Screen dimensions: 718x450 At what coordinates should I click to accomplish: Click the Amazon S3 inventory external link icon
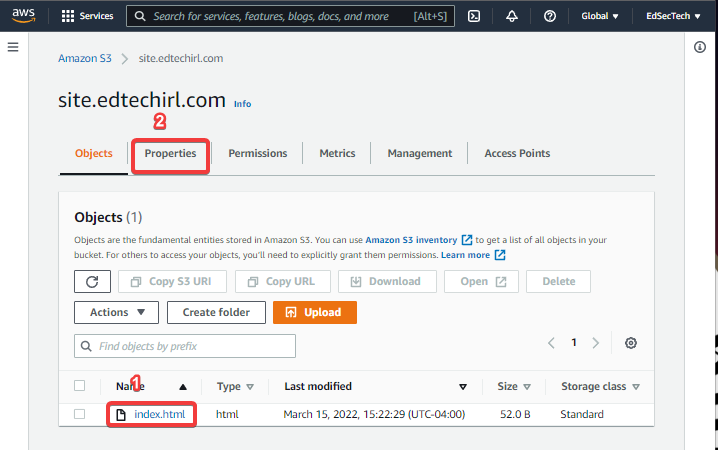(x=467, y=240)
